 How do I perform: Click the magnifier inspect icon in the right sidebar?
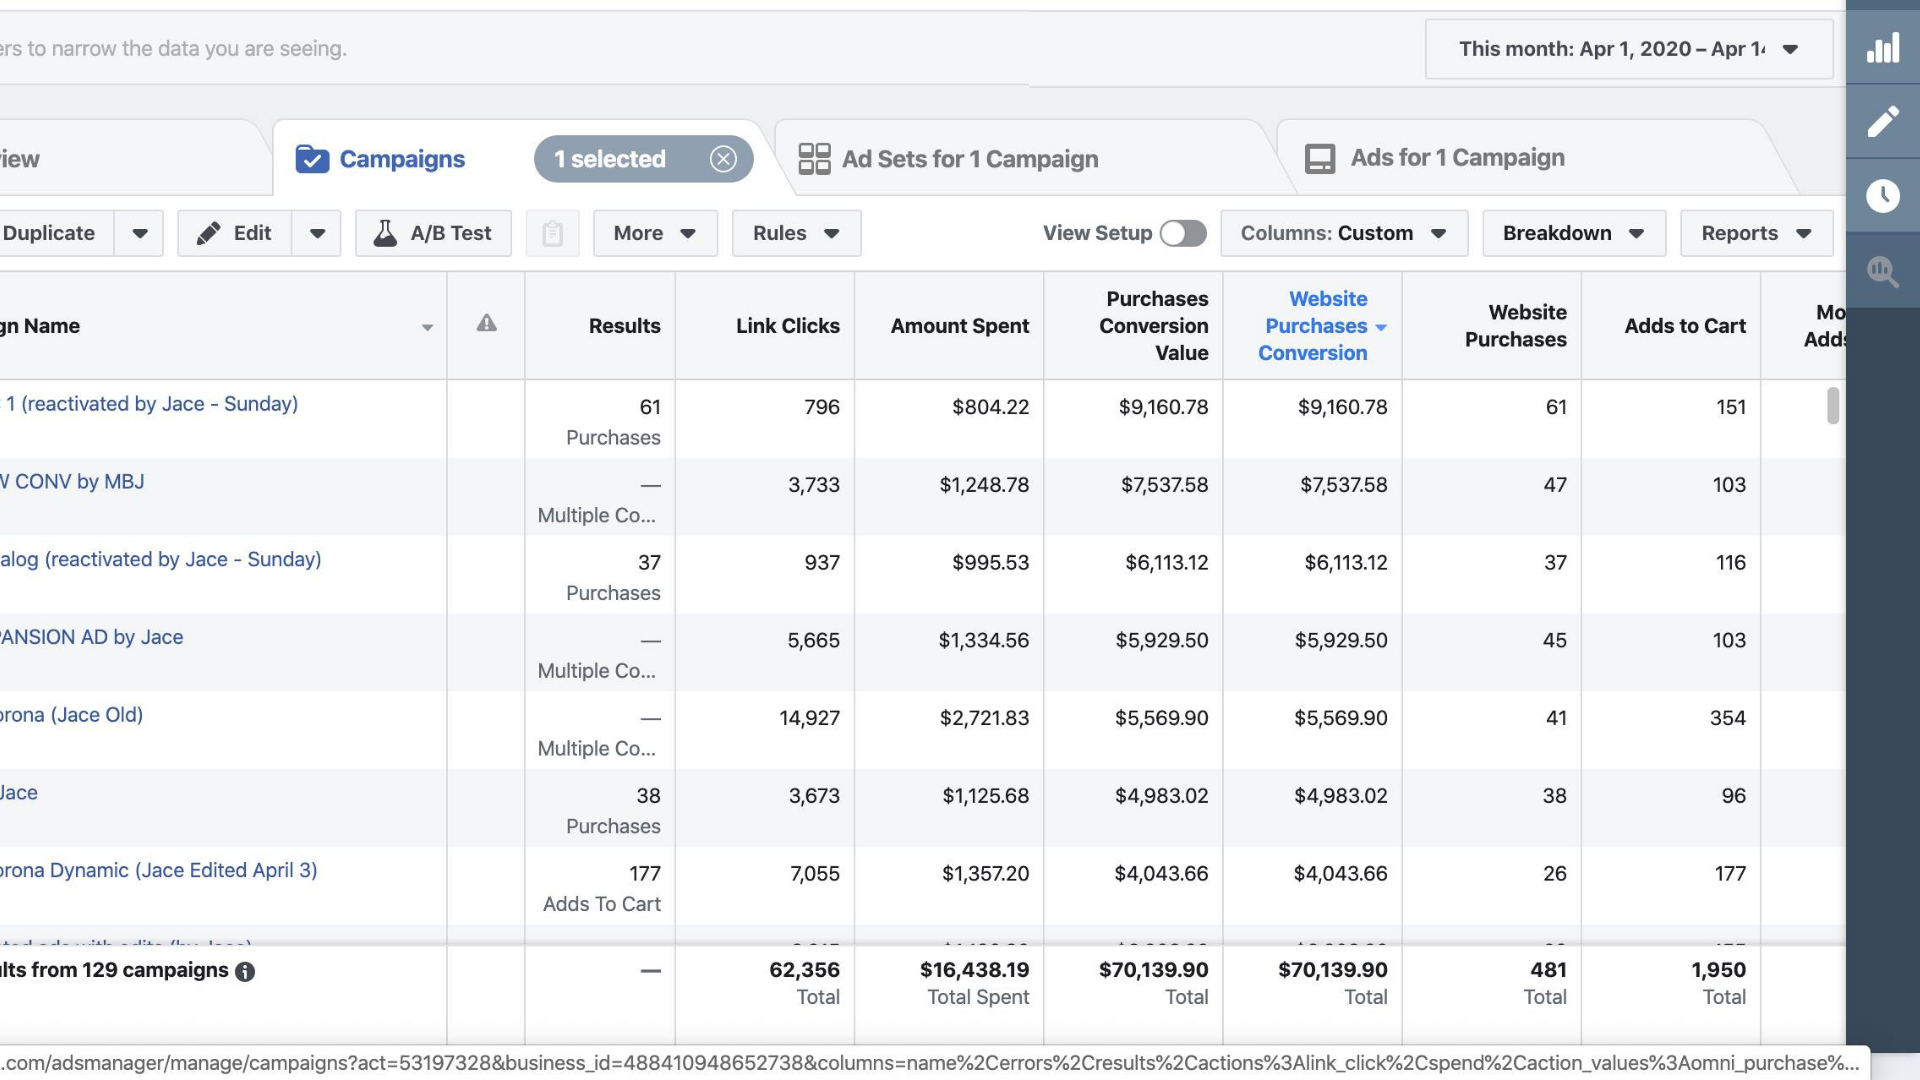(1883, 270)
